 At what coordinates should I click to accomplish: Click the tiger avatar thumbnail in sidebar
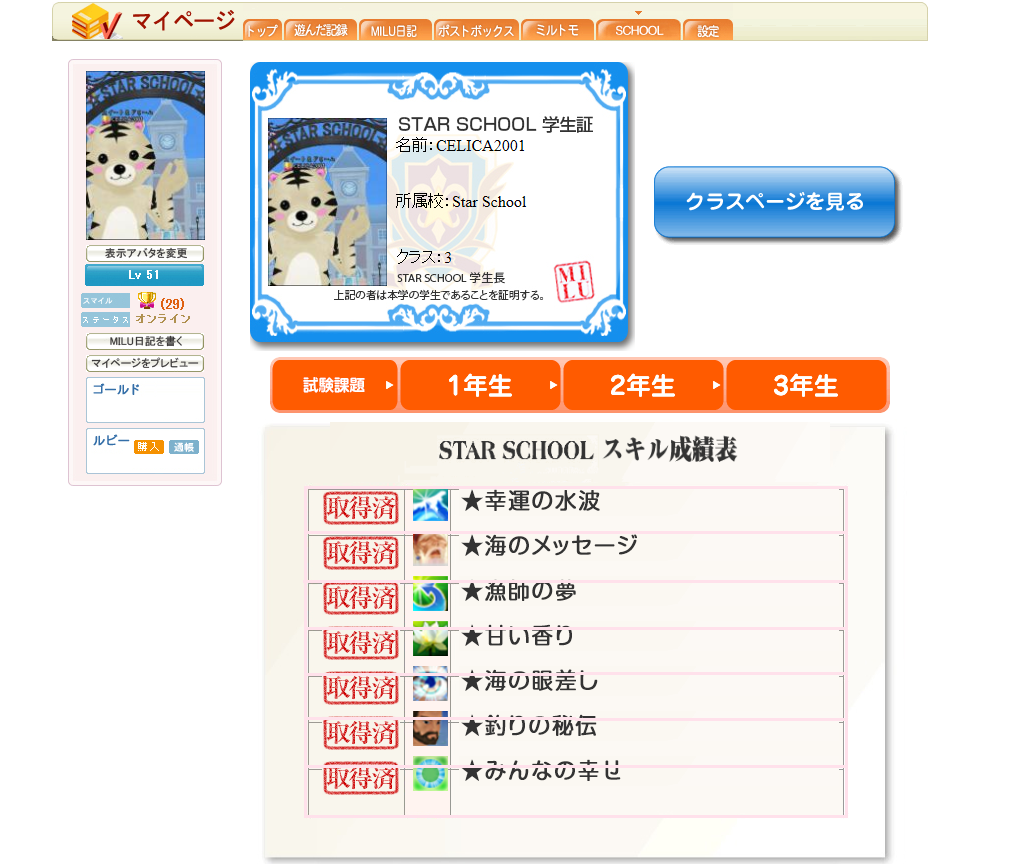tap(146, 155)
